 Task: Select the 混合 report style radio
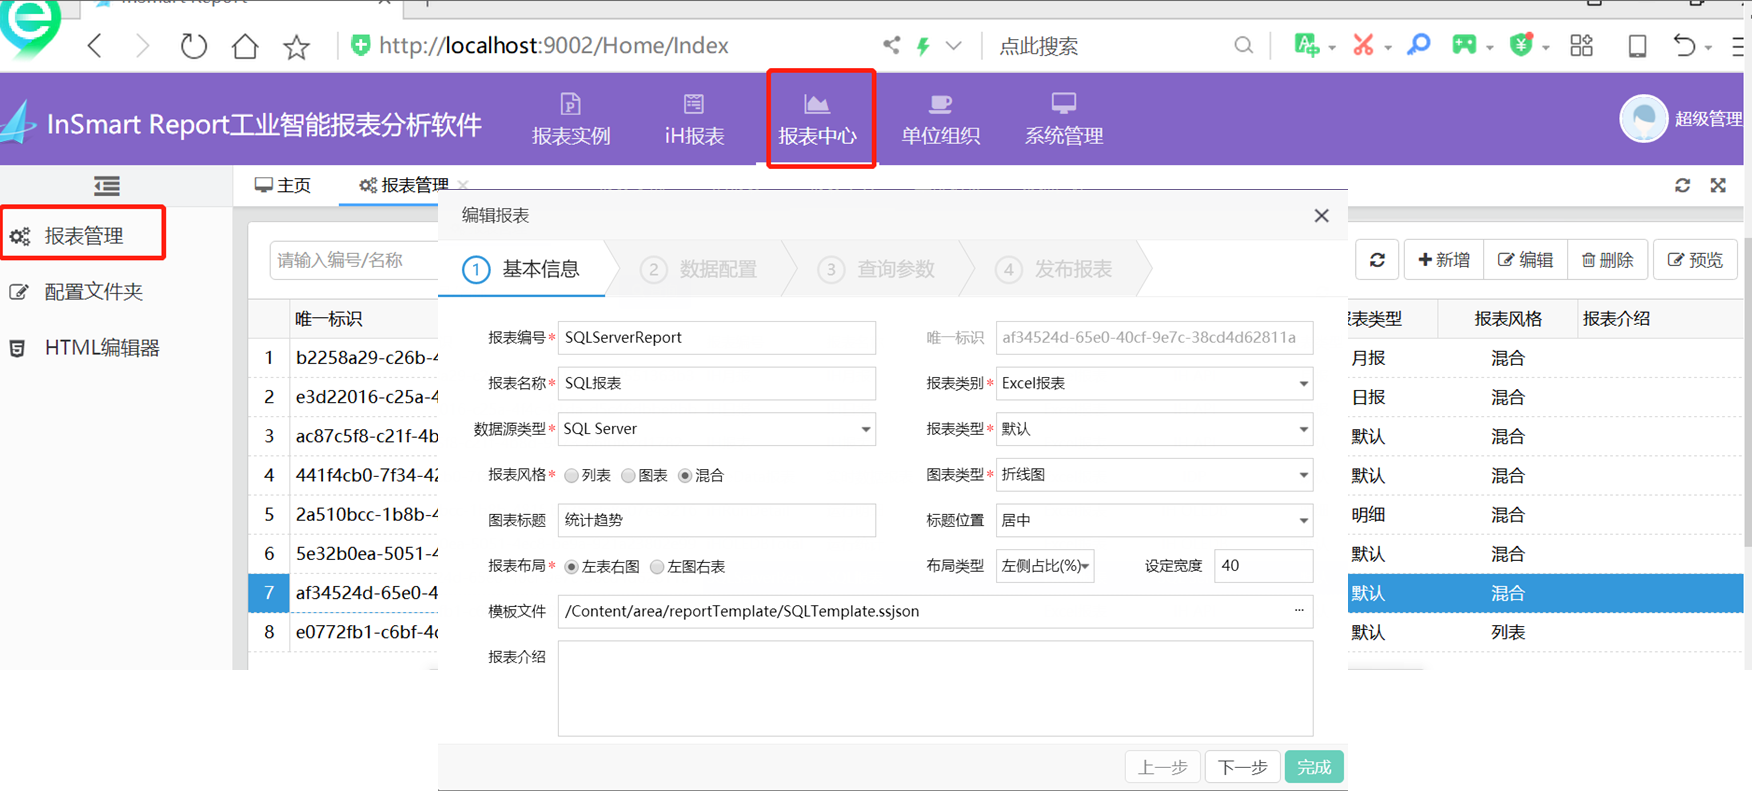[x=685, y=476]
